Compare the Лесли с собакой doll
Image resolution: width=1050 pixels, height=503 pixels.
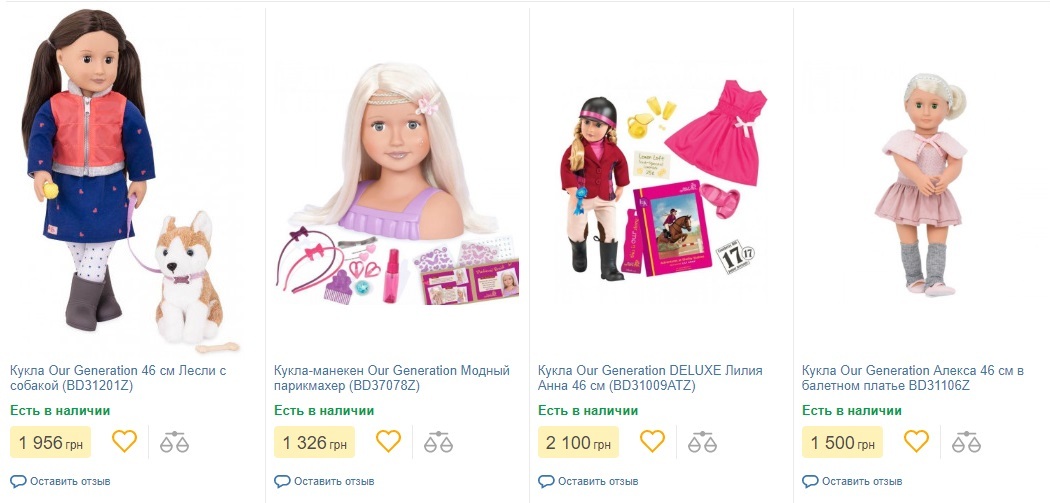point(174,442)
